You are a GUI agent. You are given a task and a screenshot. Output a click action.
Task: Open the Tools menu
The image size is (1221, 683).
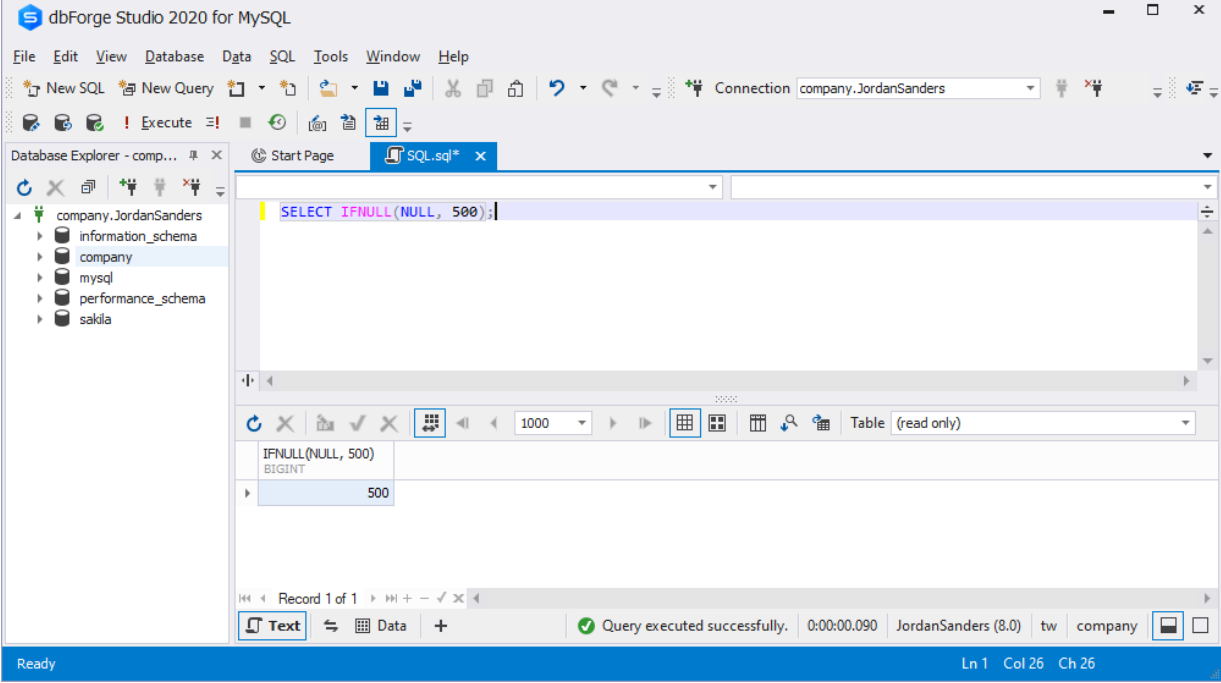tap(331, 56)
